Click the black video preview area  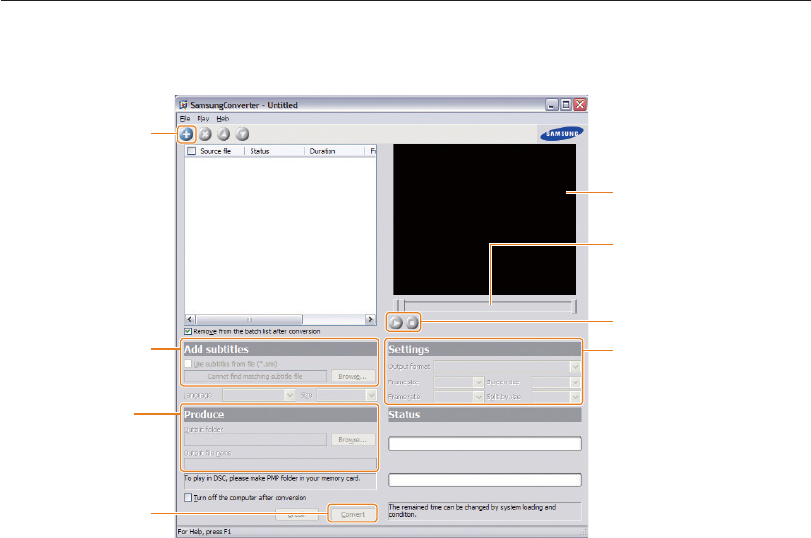484,220
